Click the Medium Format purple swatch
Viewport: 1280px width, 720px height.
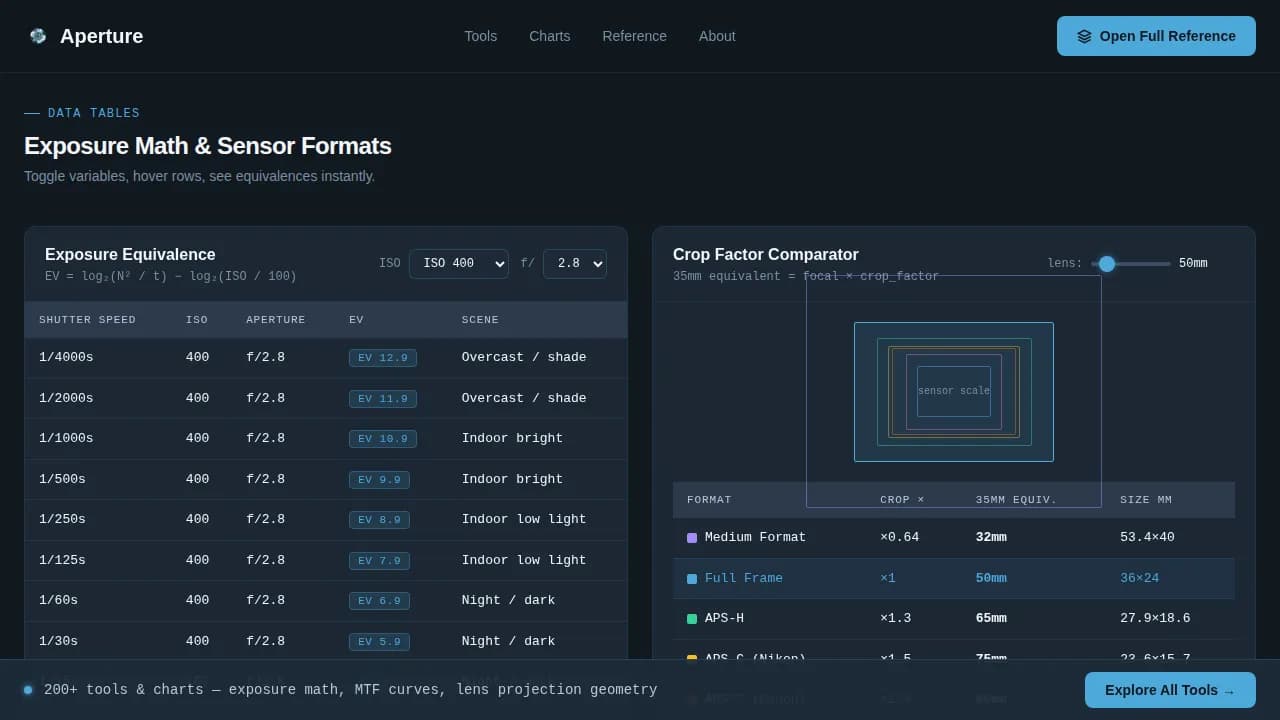[x=692, y=538]
